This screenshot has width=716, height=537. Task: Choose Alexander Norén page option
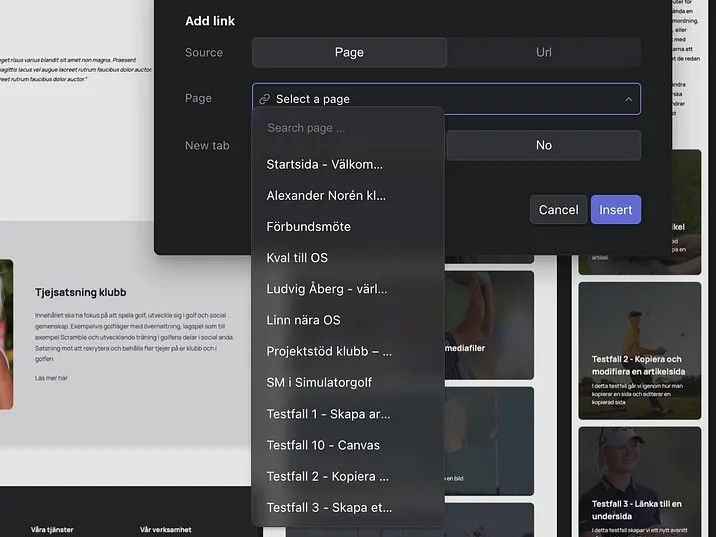click(326, 195)
